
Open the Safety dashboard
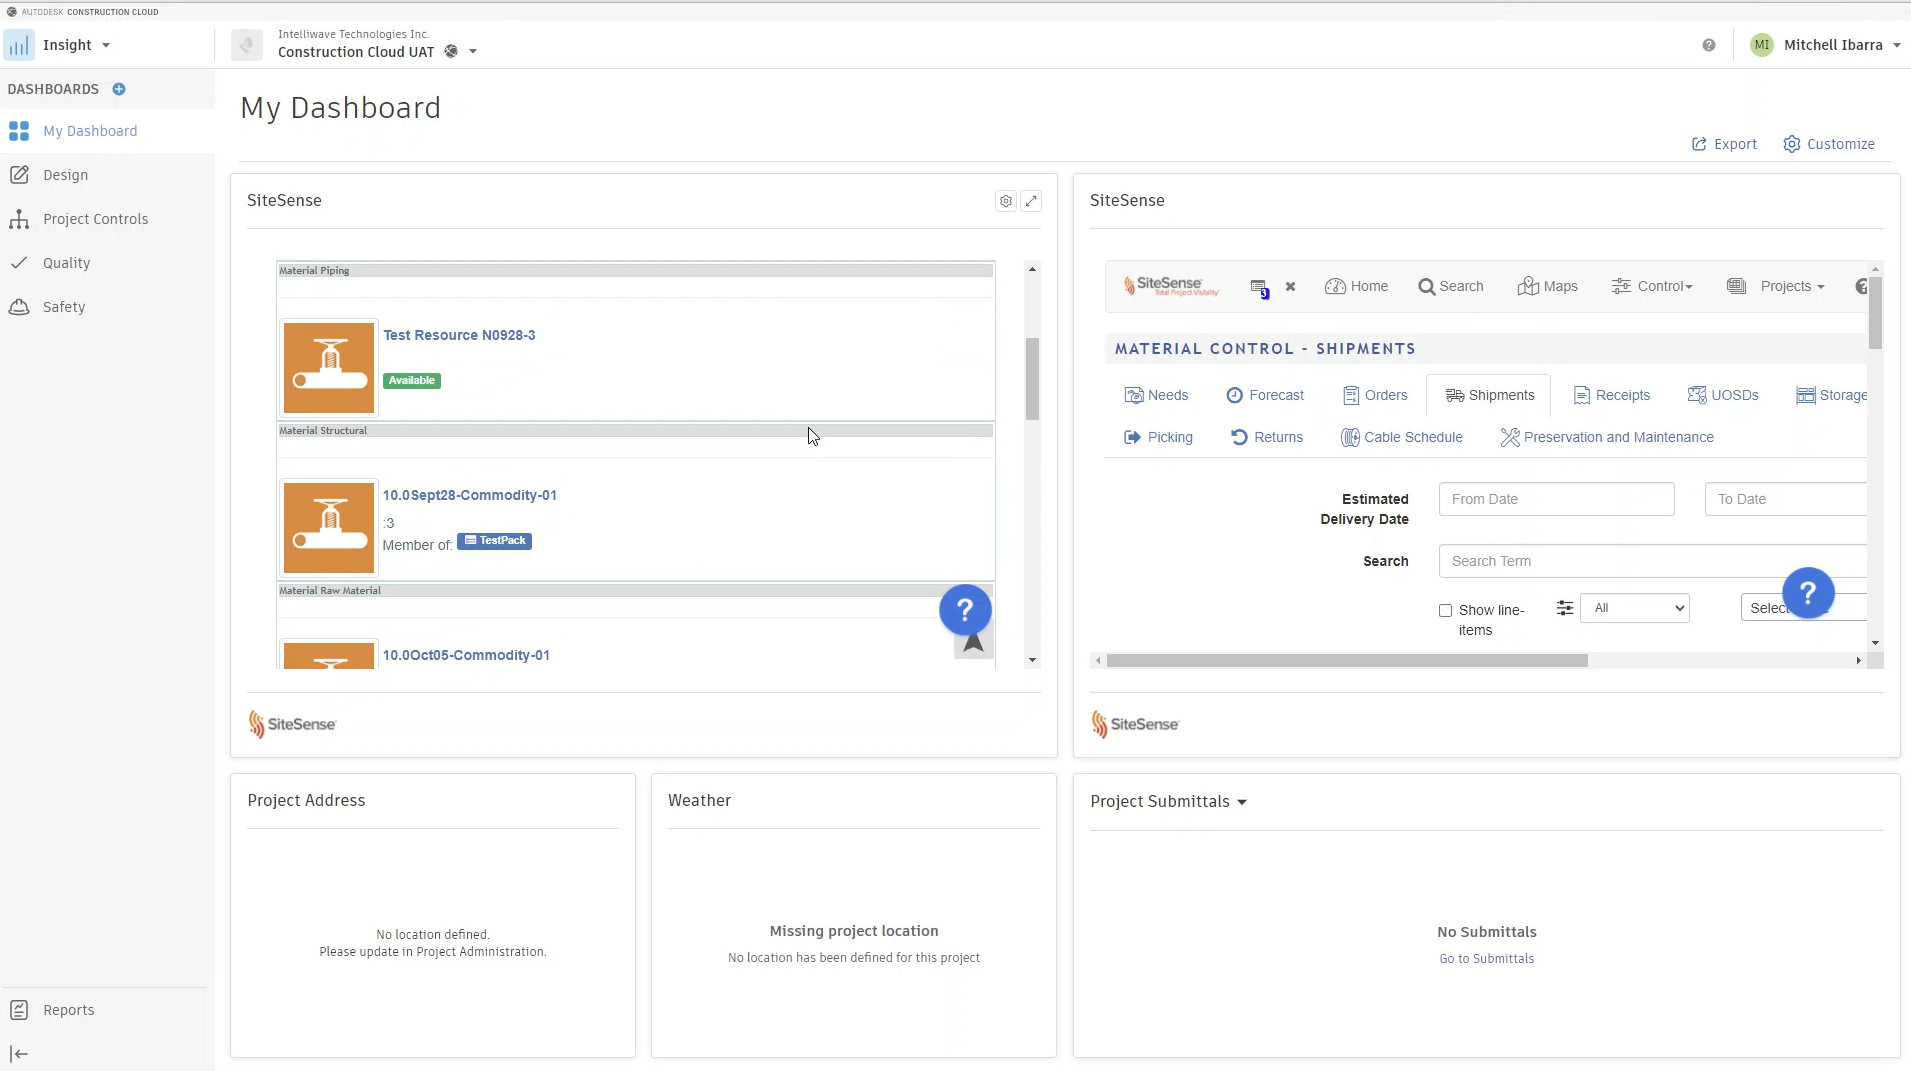(x=107, y=307)
